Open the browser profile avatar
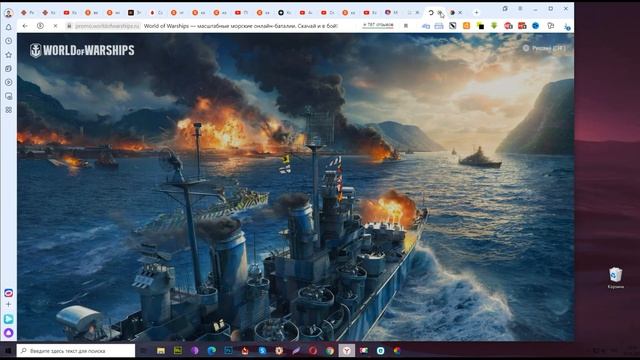 pyautogui.click(x=8, y=13)
